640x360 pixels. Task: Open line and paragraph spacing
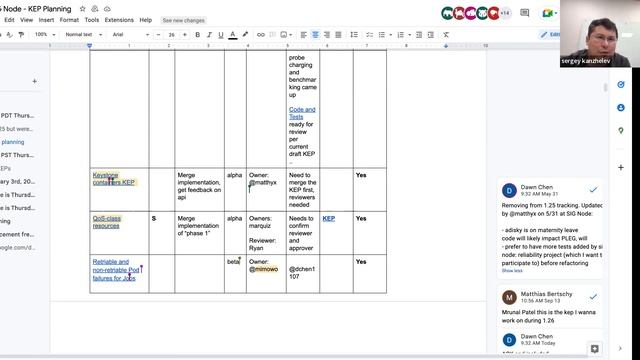354,35
